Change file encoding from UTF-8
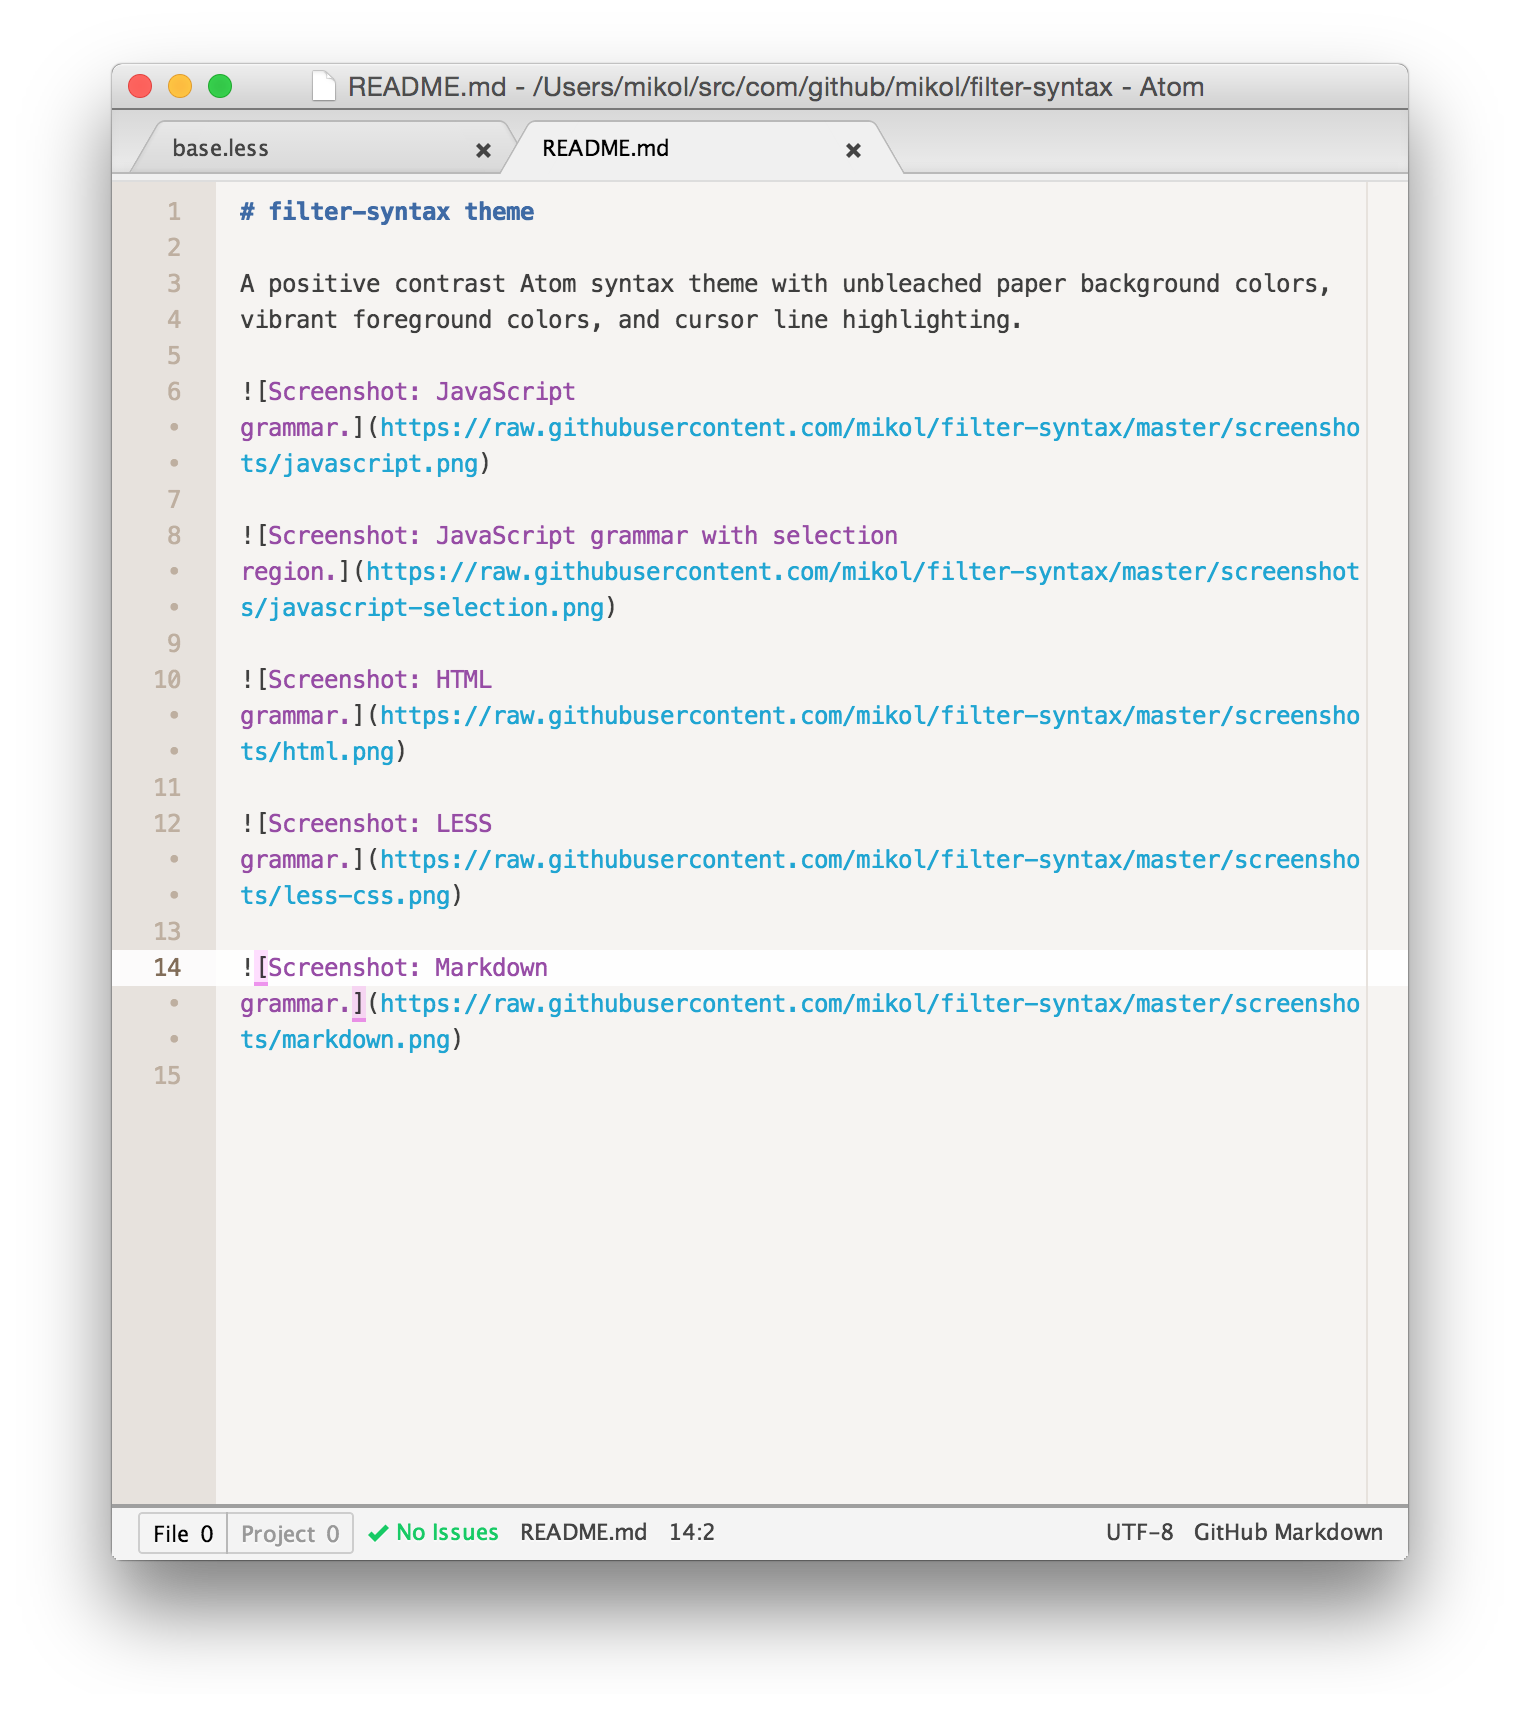The height and width of the screenshot is (1720, 1520). point(1139,1532)
